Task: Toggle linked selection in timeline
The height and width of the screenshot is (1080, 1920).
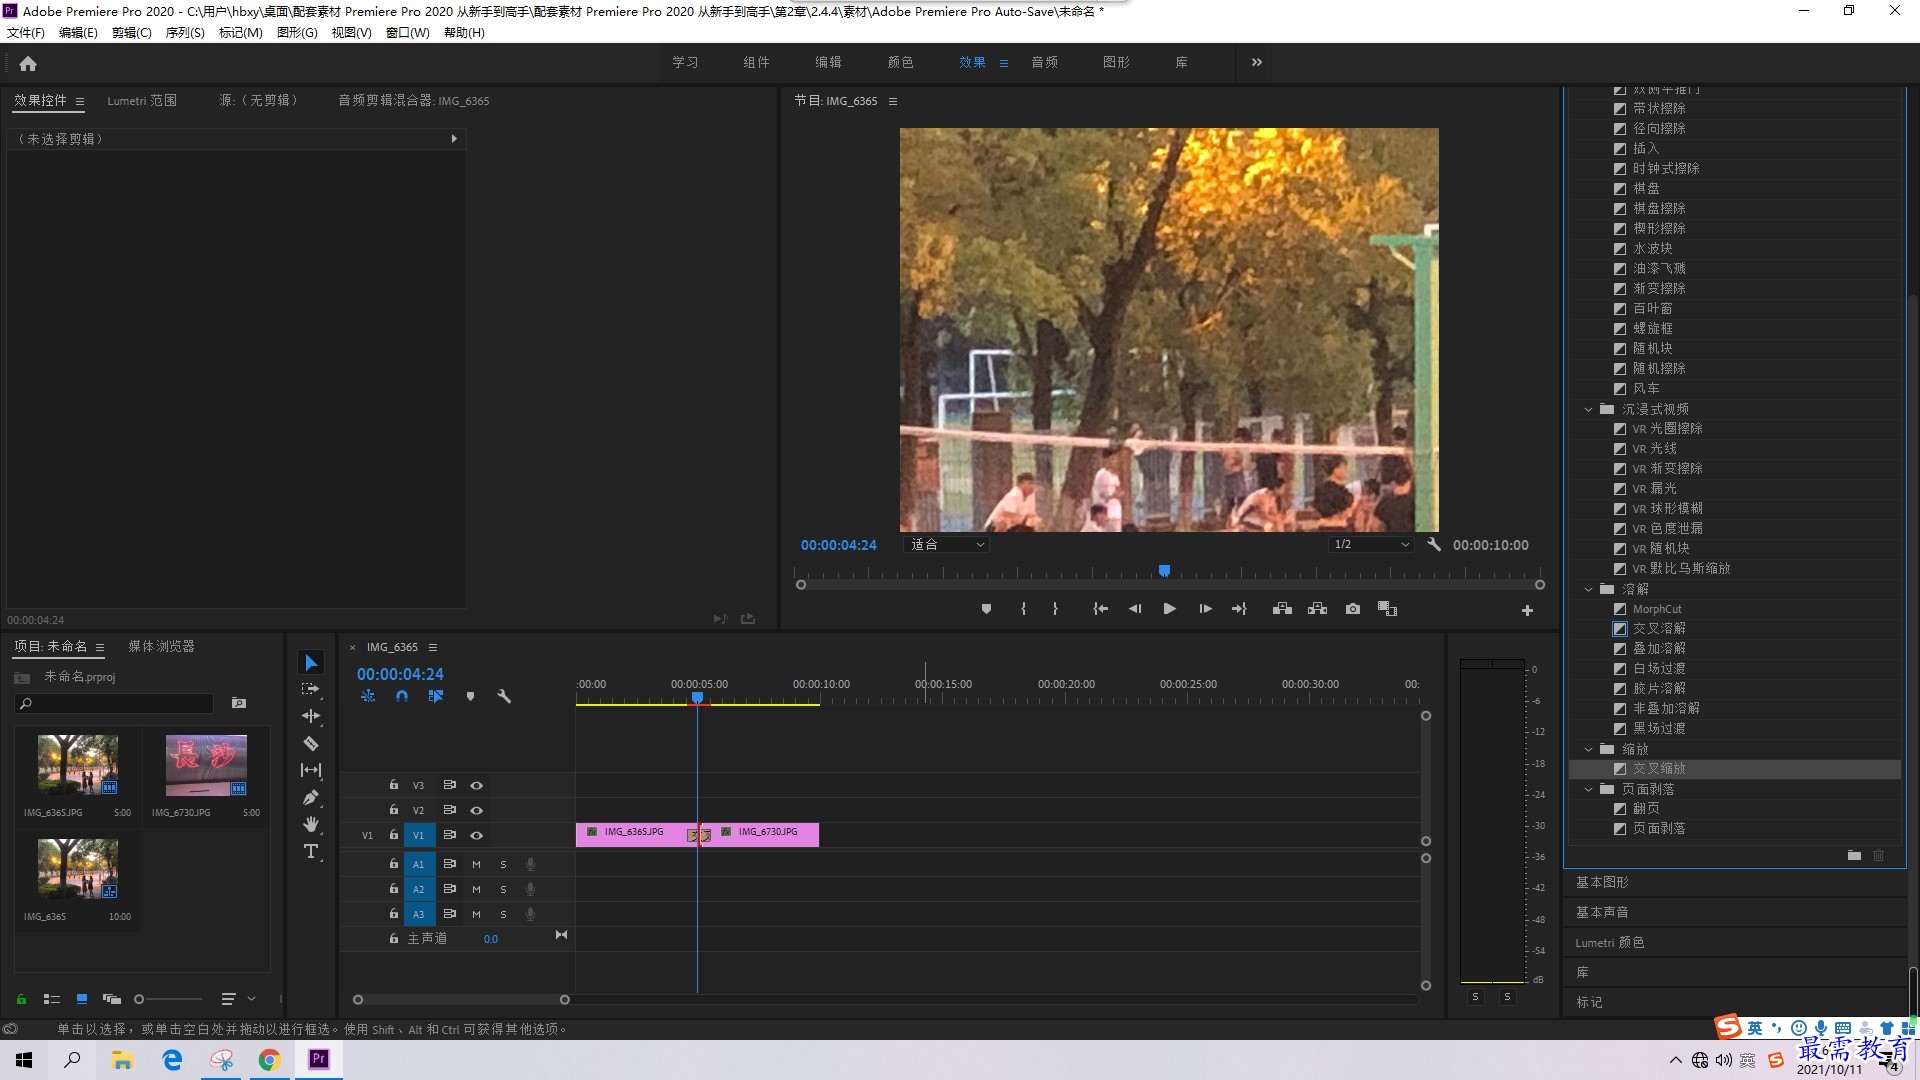Action: tap(436, 696)
